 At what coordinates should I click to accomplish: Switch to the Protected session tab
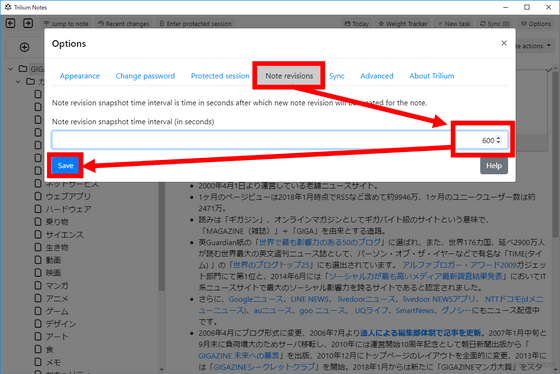coord(220,76)
